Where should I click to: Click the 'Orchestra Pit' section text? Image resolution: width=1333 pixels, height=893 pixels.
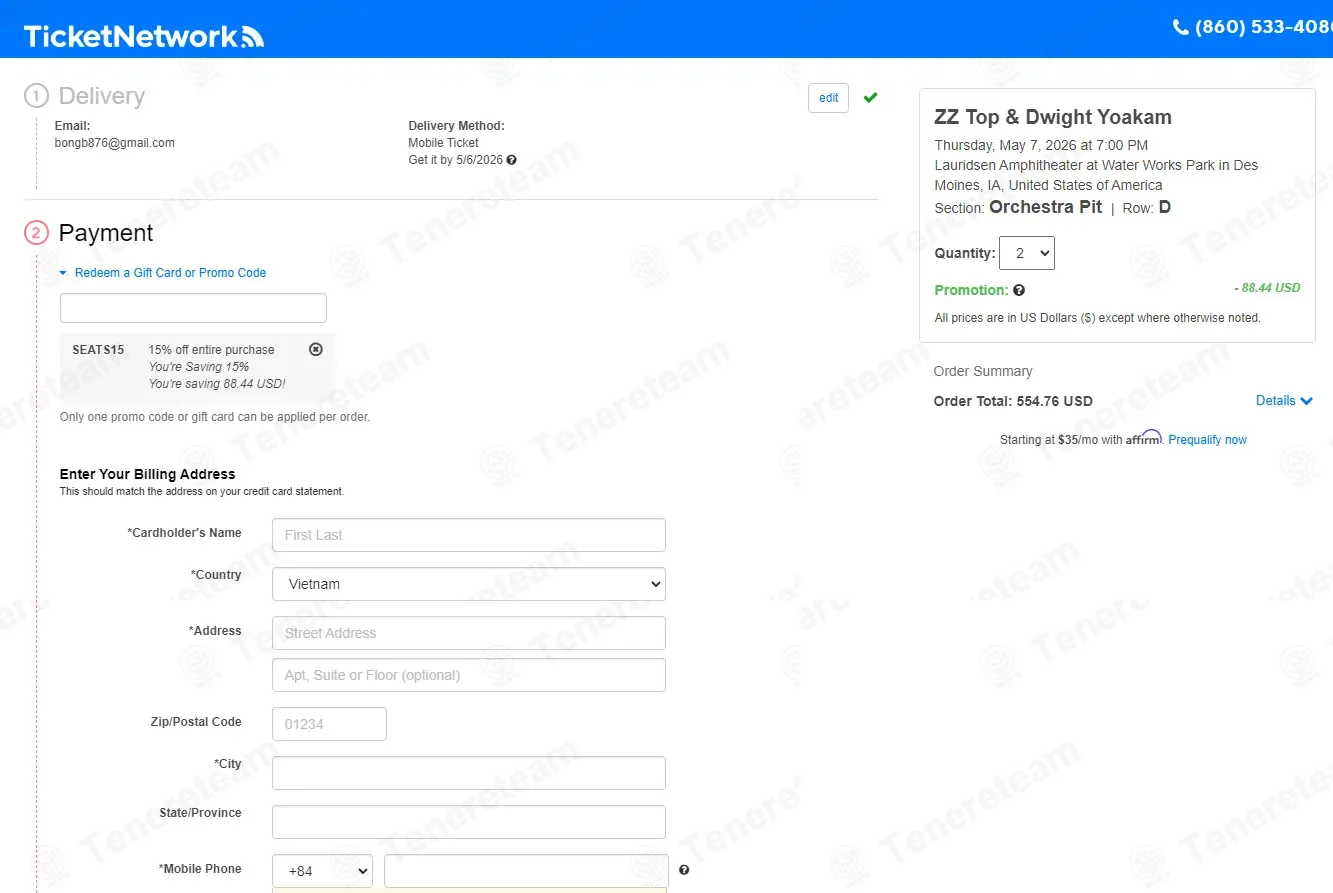pos(1045,207)
